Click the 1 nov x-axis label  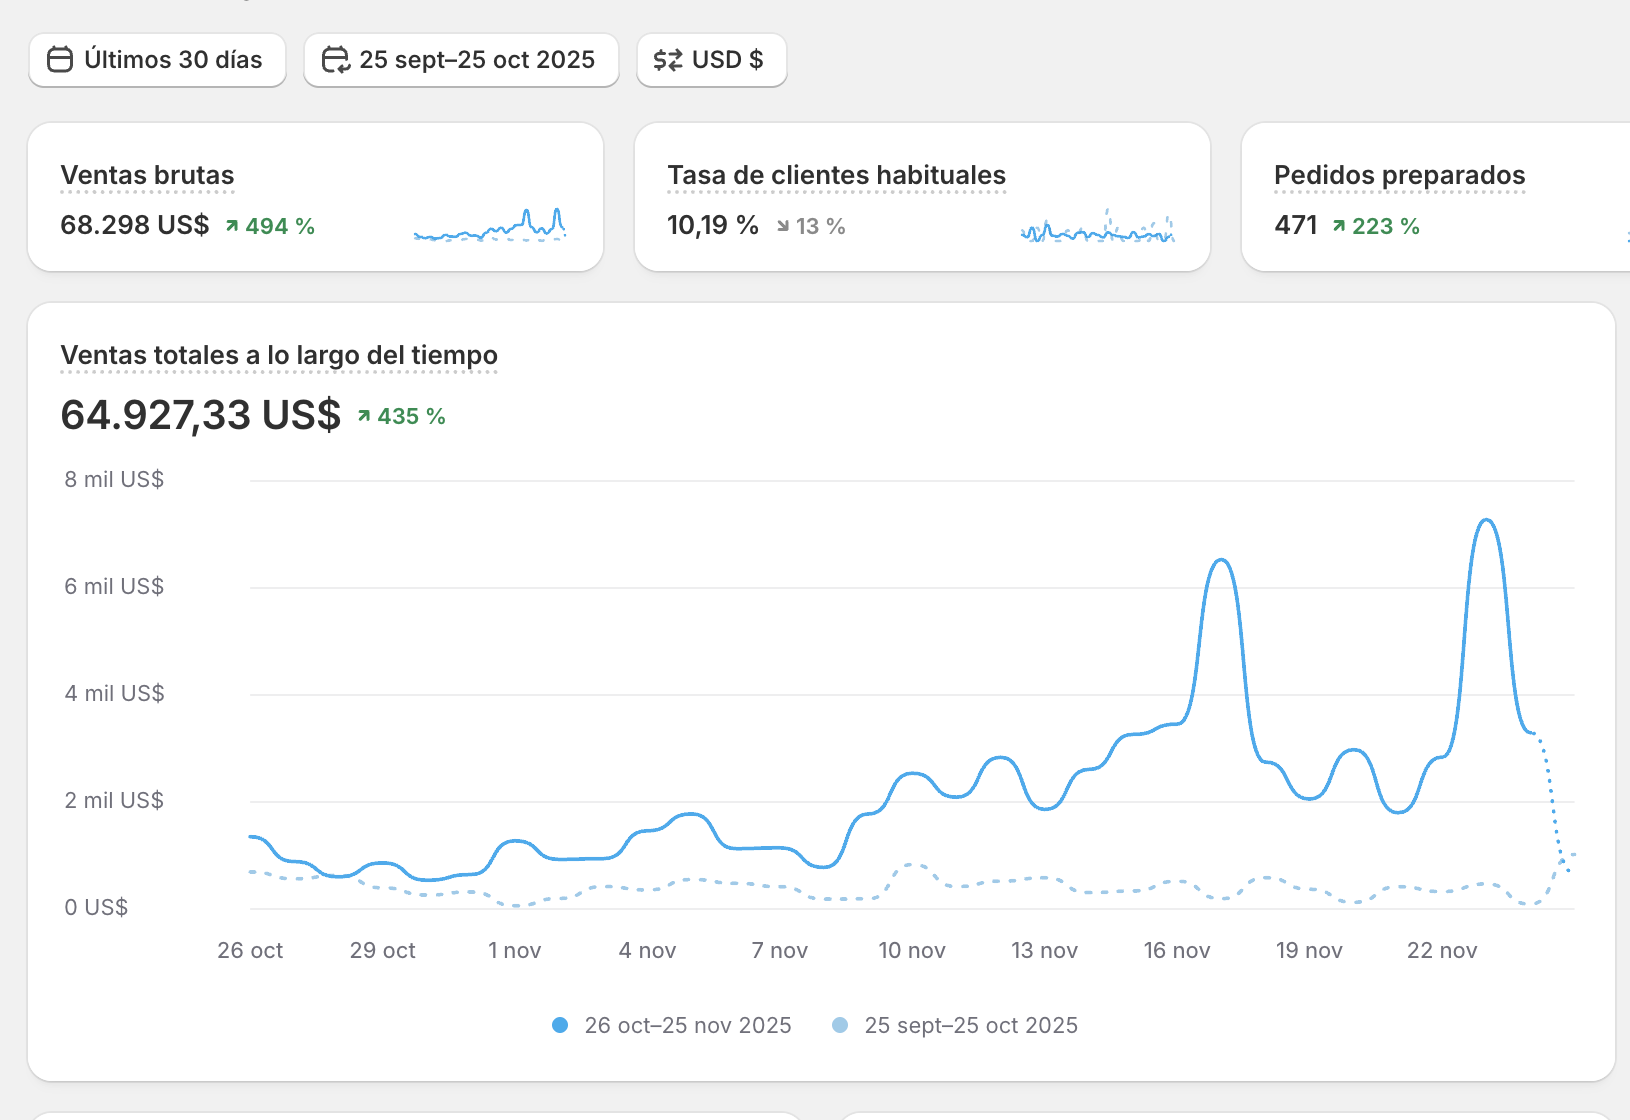(x=515, y=951)
